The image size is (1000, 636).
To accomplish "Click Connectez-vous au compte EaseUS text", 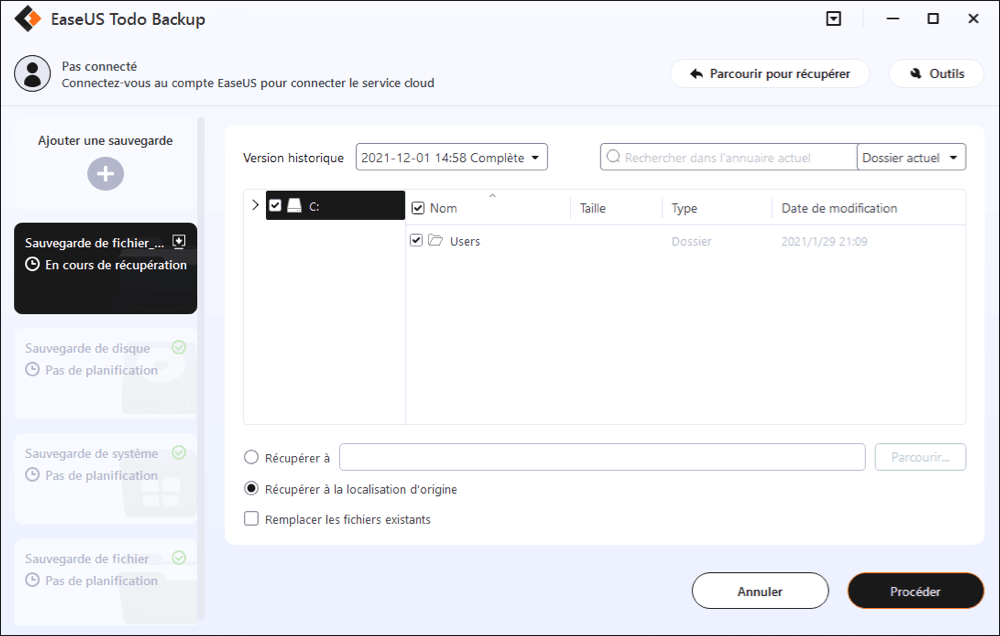I will [x=248, y=83].
